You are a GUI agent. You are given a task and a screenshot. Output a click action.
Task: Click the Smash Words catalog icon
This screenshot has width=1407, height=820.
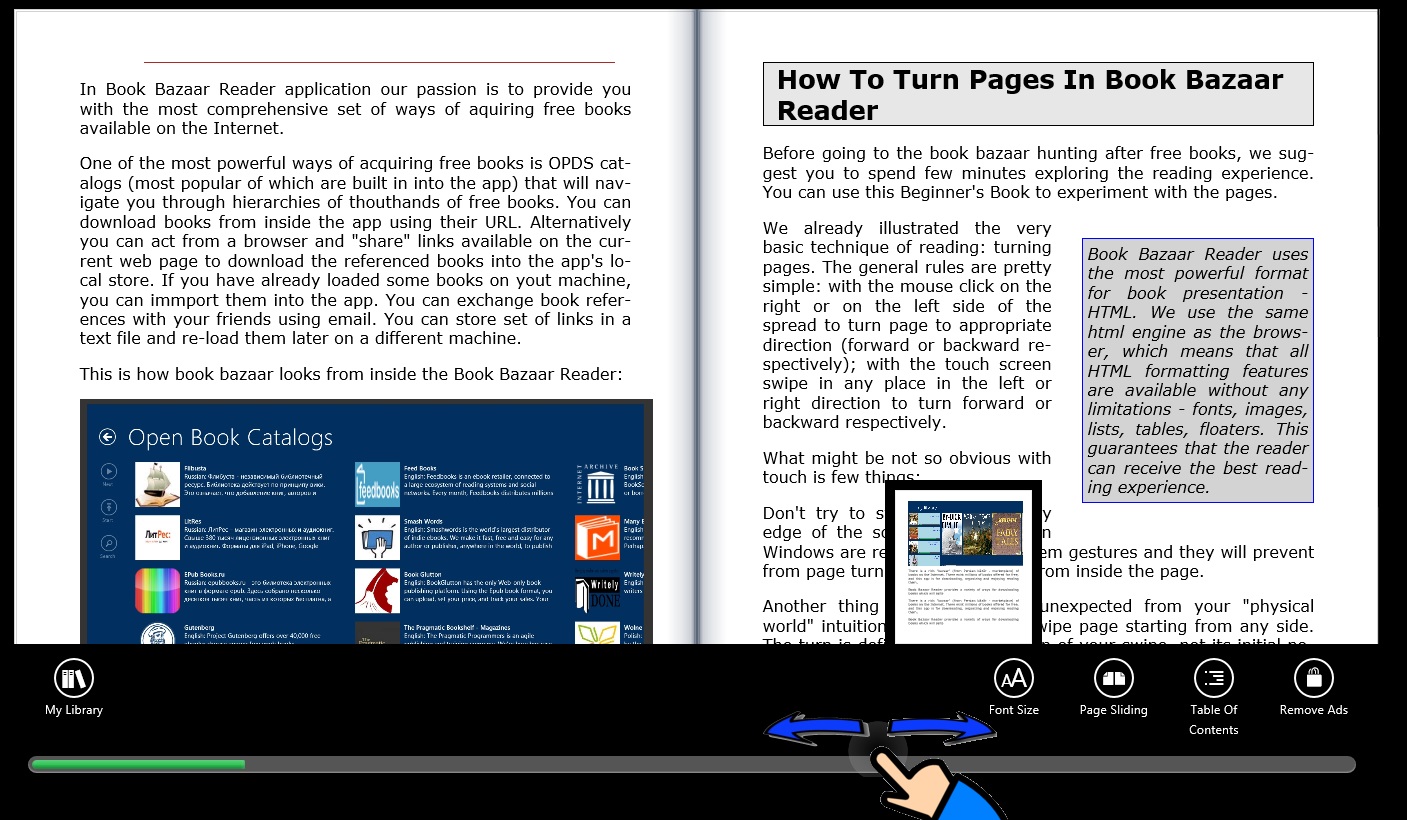tap(377, 537)
